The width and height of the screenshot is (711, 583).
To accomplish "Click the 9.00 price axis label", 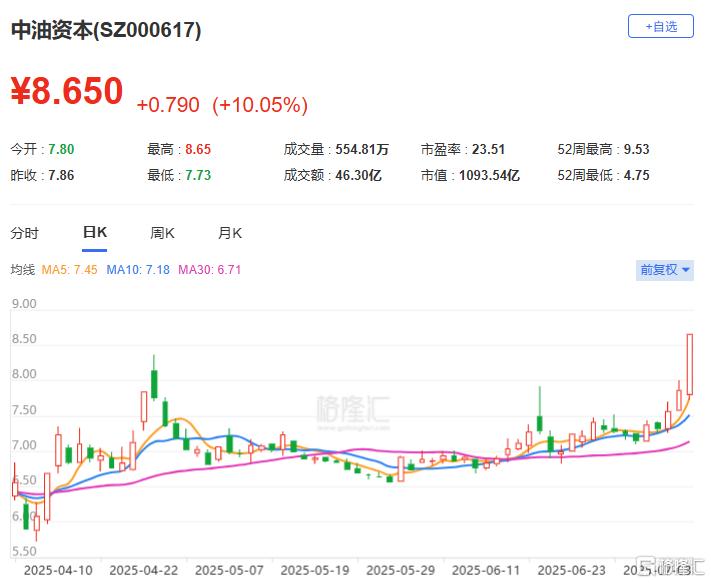I will point(24,304).
